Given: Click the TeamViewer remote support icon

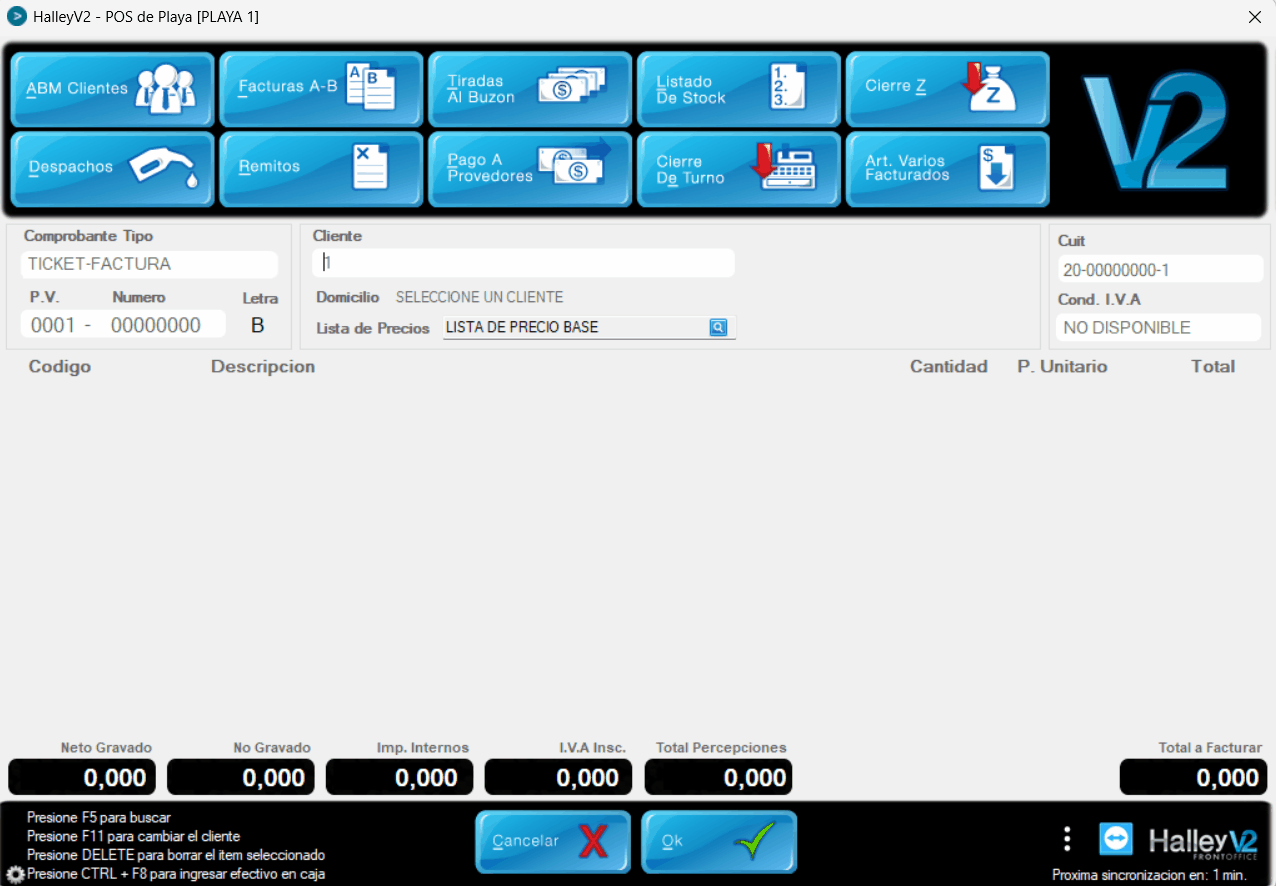Looking at the screenshot, I should [1115, 839].
